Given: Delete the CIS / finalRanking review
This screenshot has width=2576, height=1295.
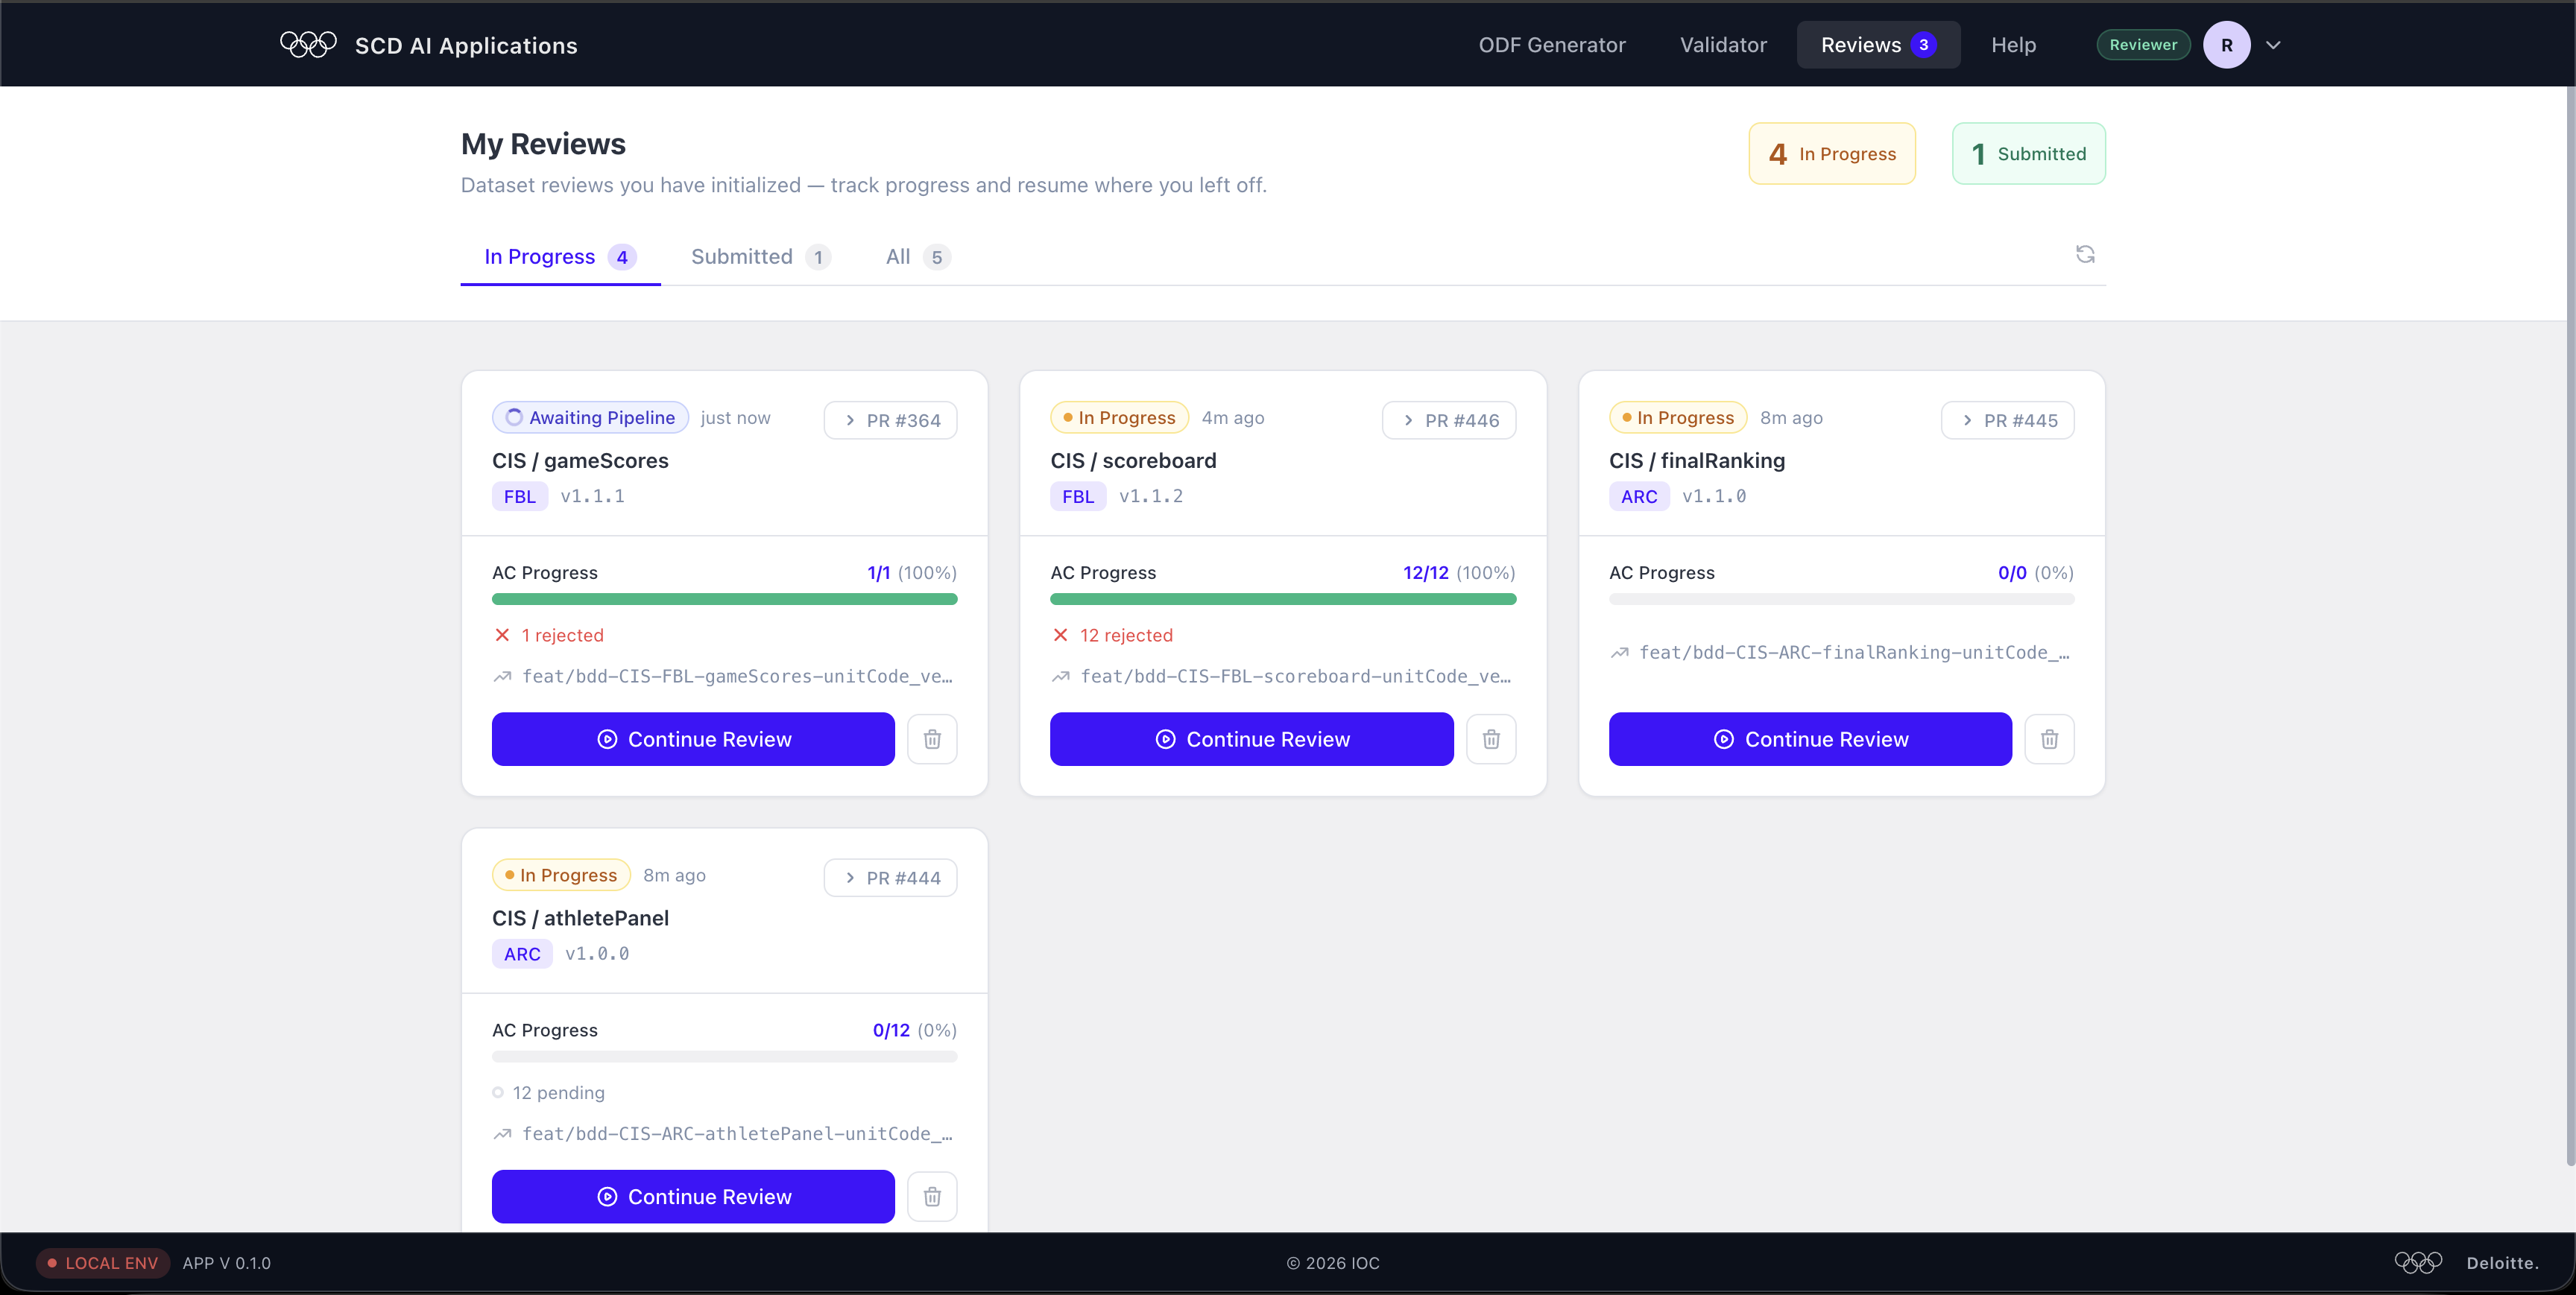Looking at the screenshot, I should point(2049,739).
